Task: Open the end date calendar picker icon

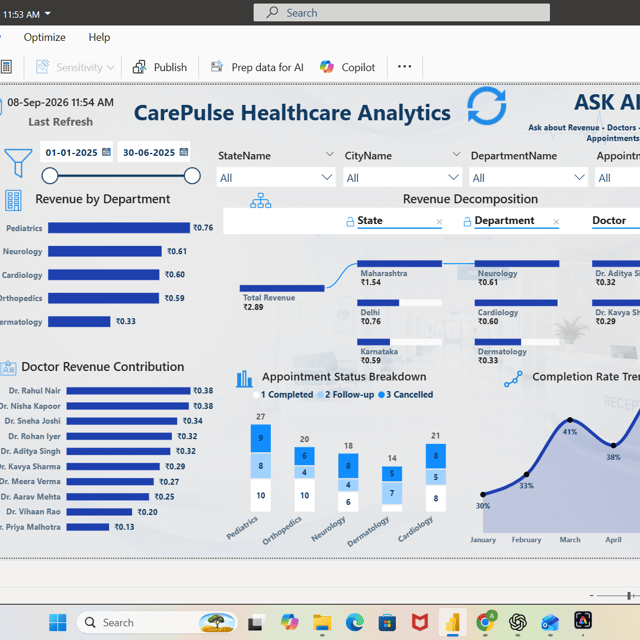Action: tap(184, 152)
